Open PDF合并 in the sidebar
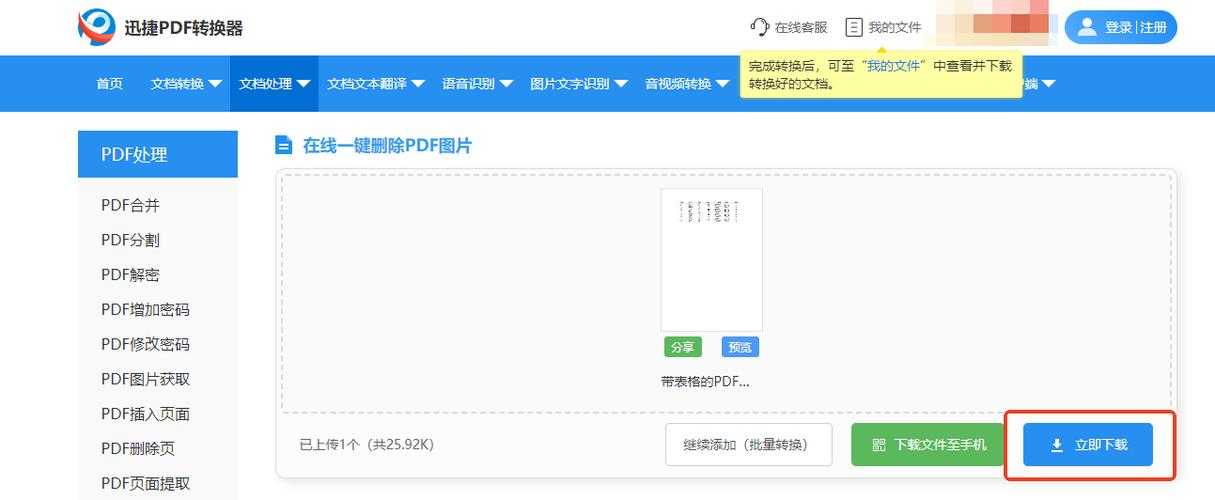The height and width of the screenshot is (500, 1215). tap(130, 205)
